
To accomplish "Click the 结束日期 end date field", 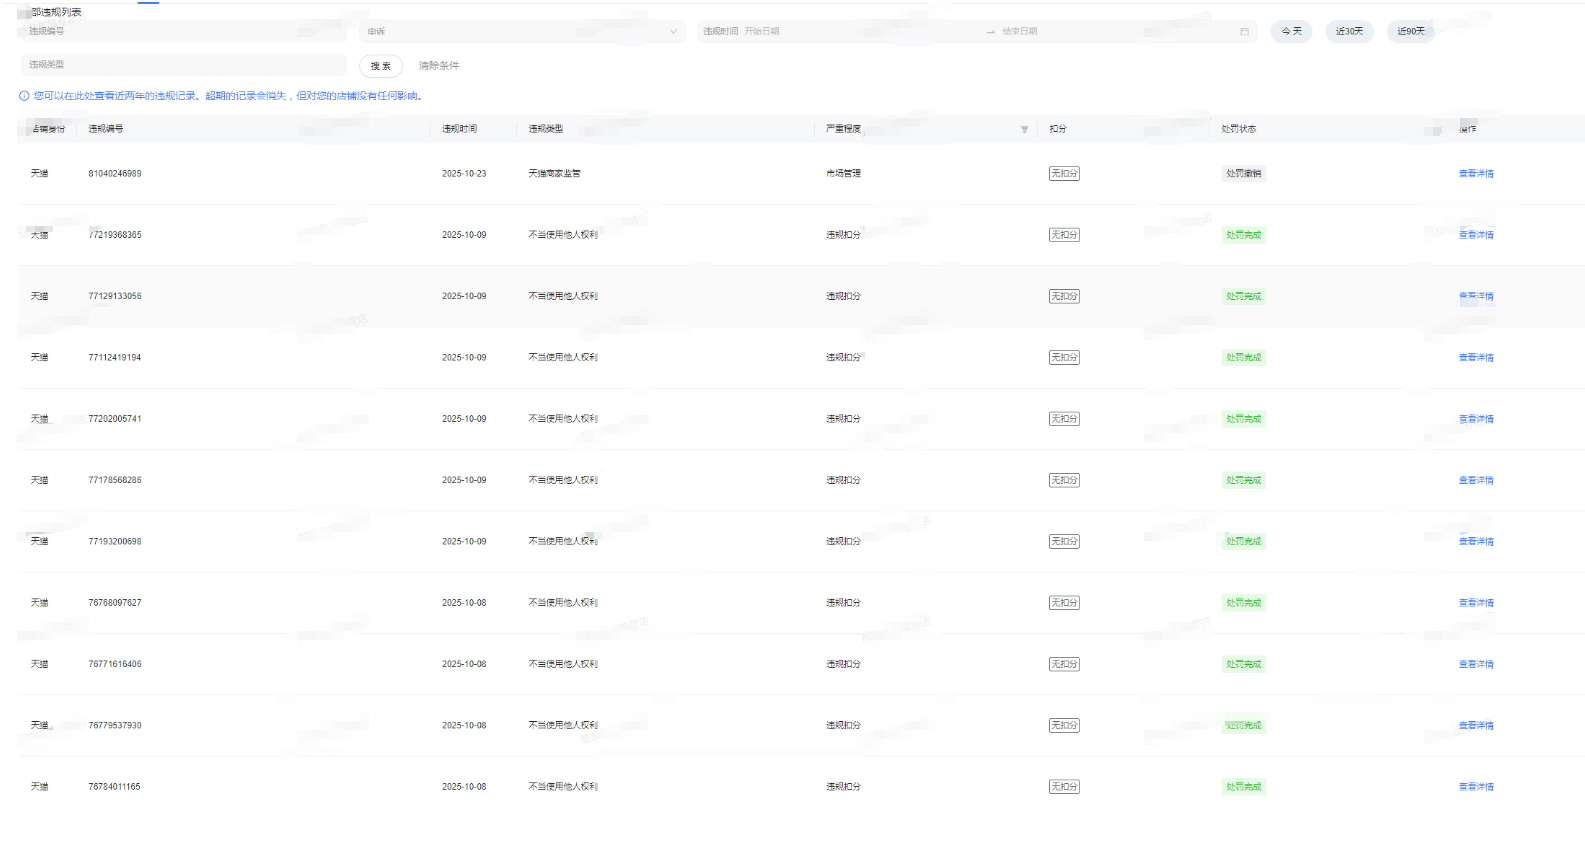I will 1100,32.
